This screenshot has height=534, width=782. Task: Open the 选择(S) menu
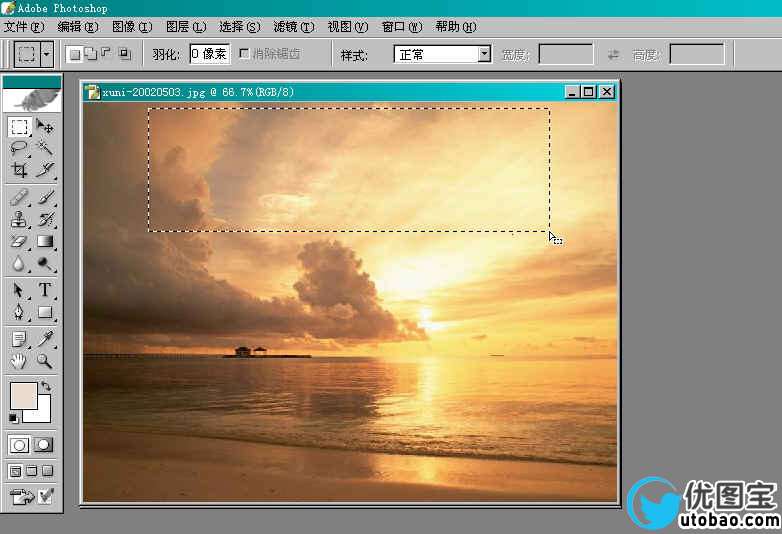click(240, 26)
